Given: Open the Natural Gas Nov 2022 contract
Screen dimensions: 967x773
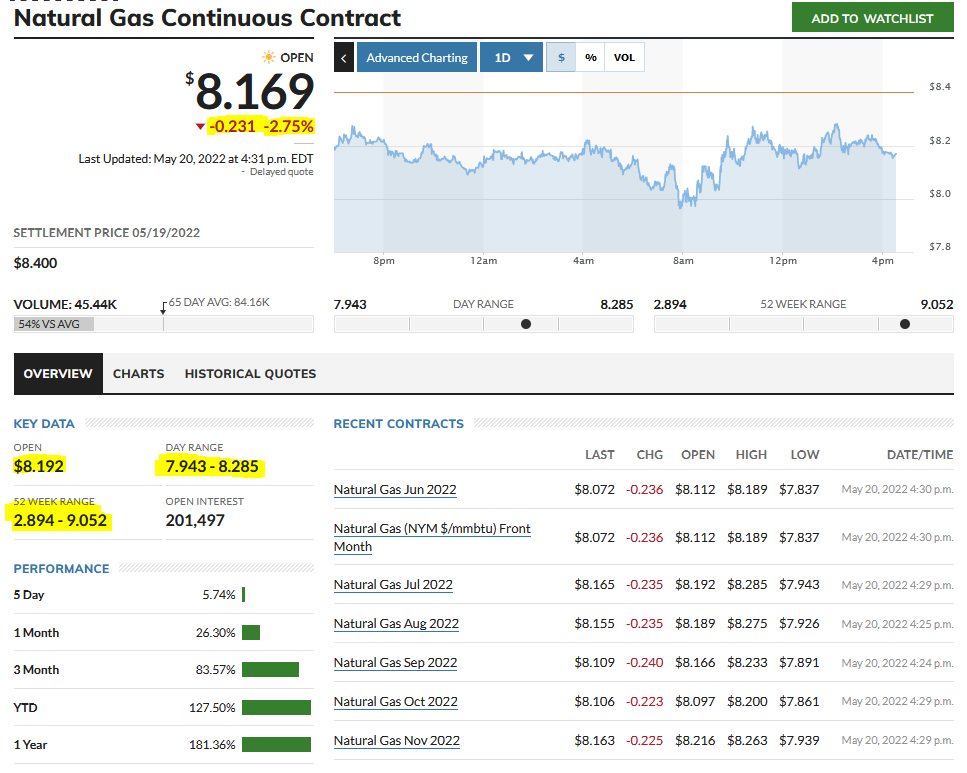Looking at the screenshot, I should click(x=397, y=741).
